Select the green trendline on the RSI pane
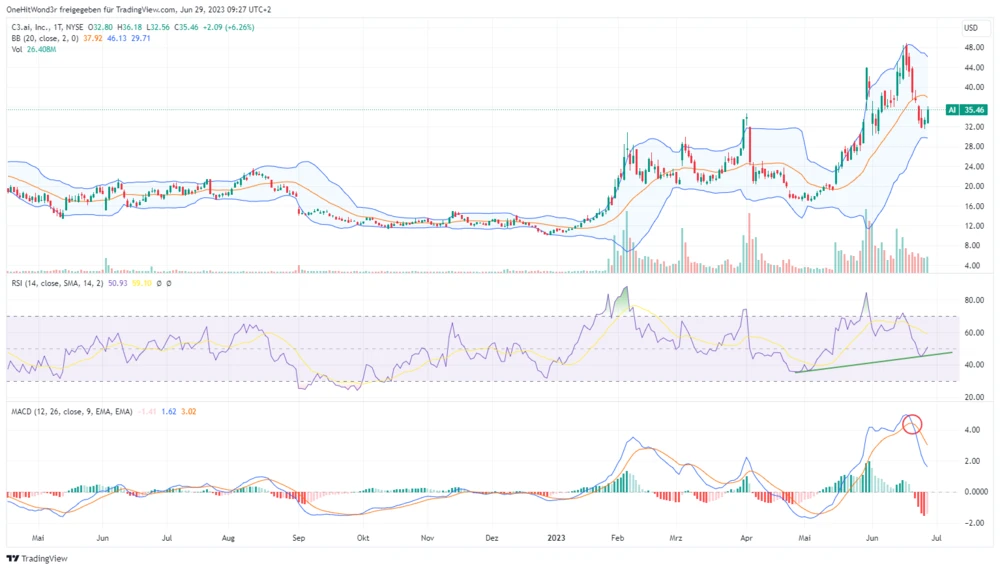The image size is (1000, 570). 870,362
